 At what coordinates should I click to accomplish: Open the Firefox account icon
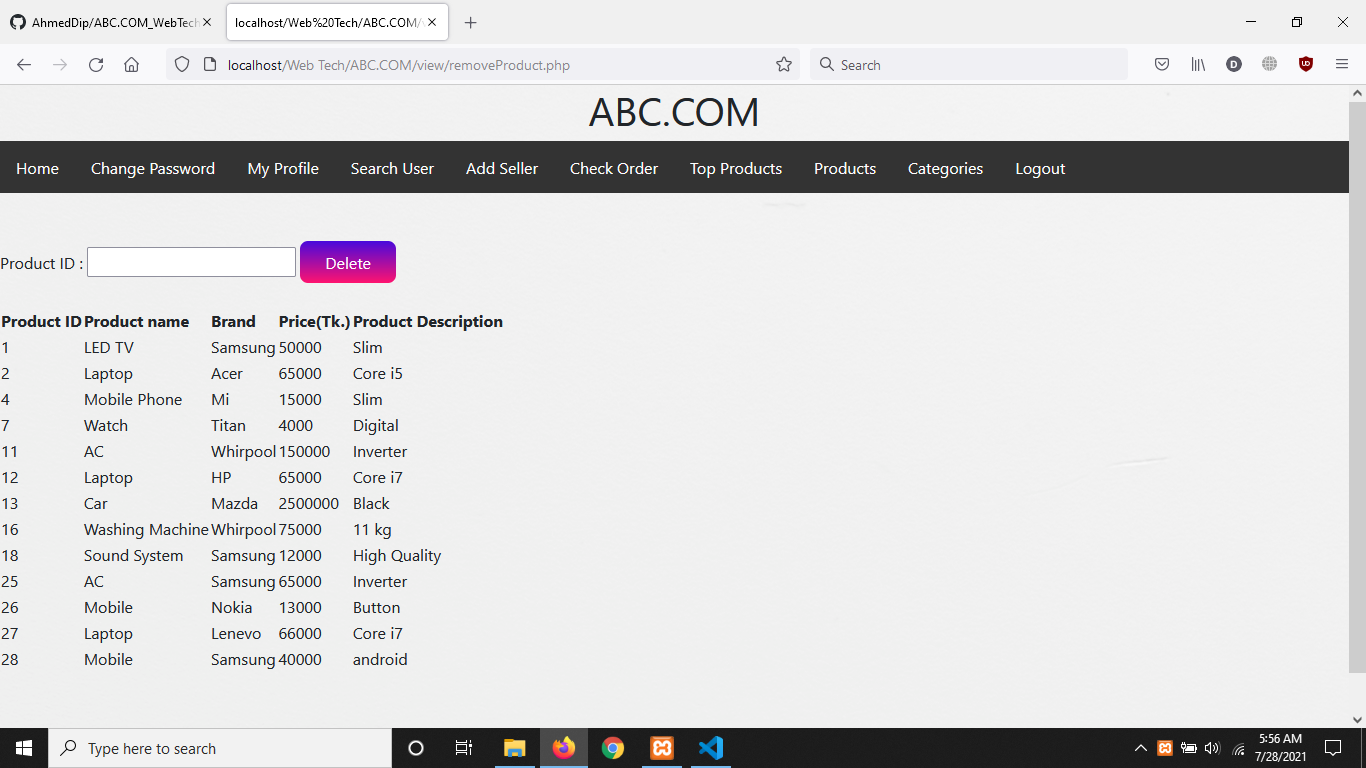pyautogui.click(x=1233, y=64)
